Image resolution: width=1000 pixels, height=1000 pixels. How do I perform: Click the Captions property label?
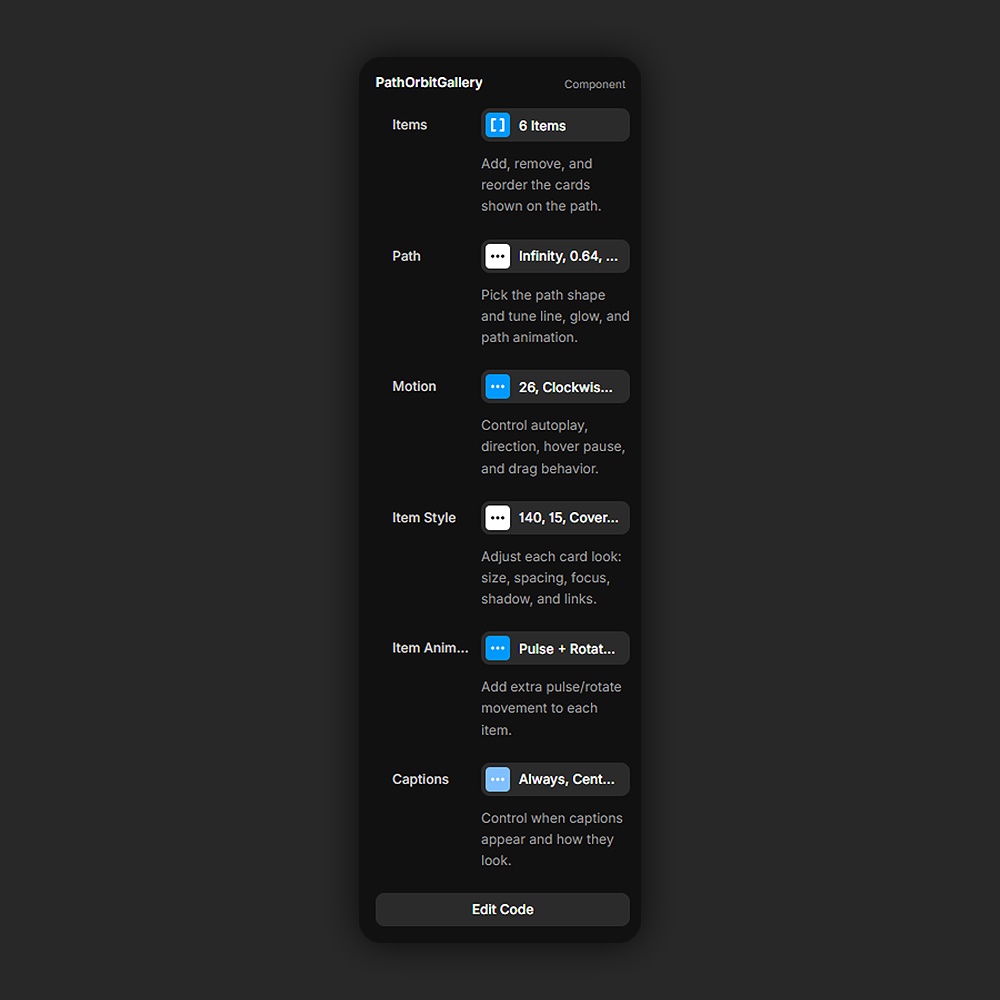click(x=420, y=779)
